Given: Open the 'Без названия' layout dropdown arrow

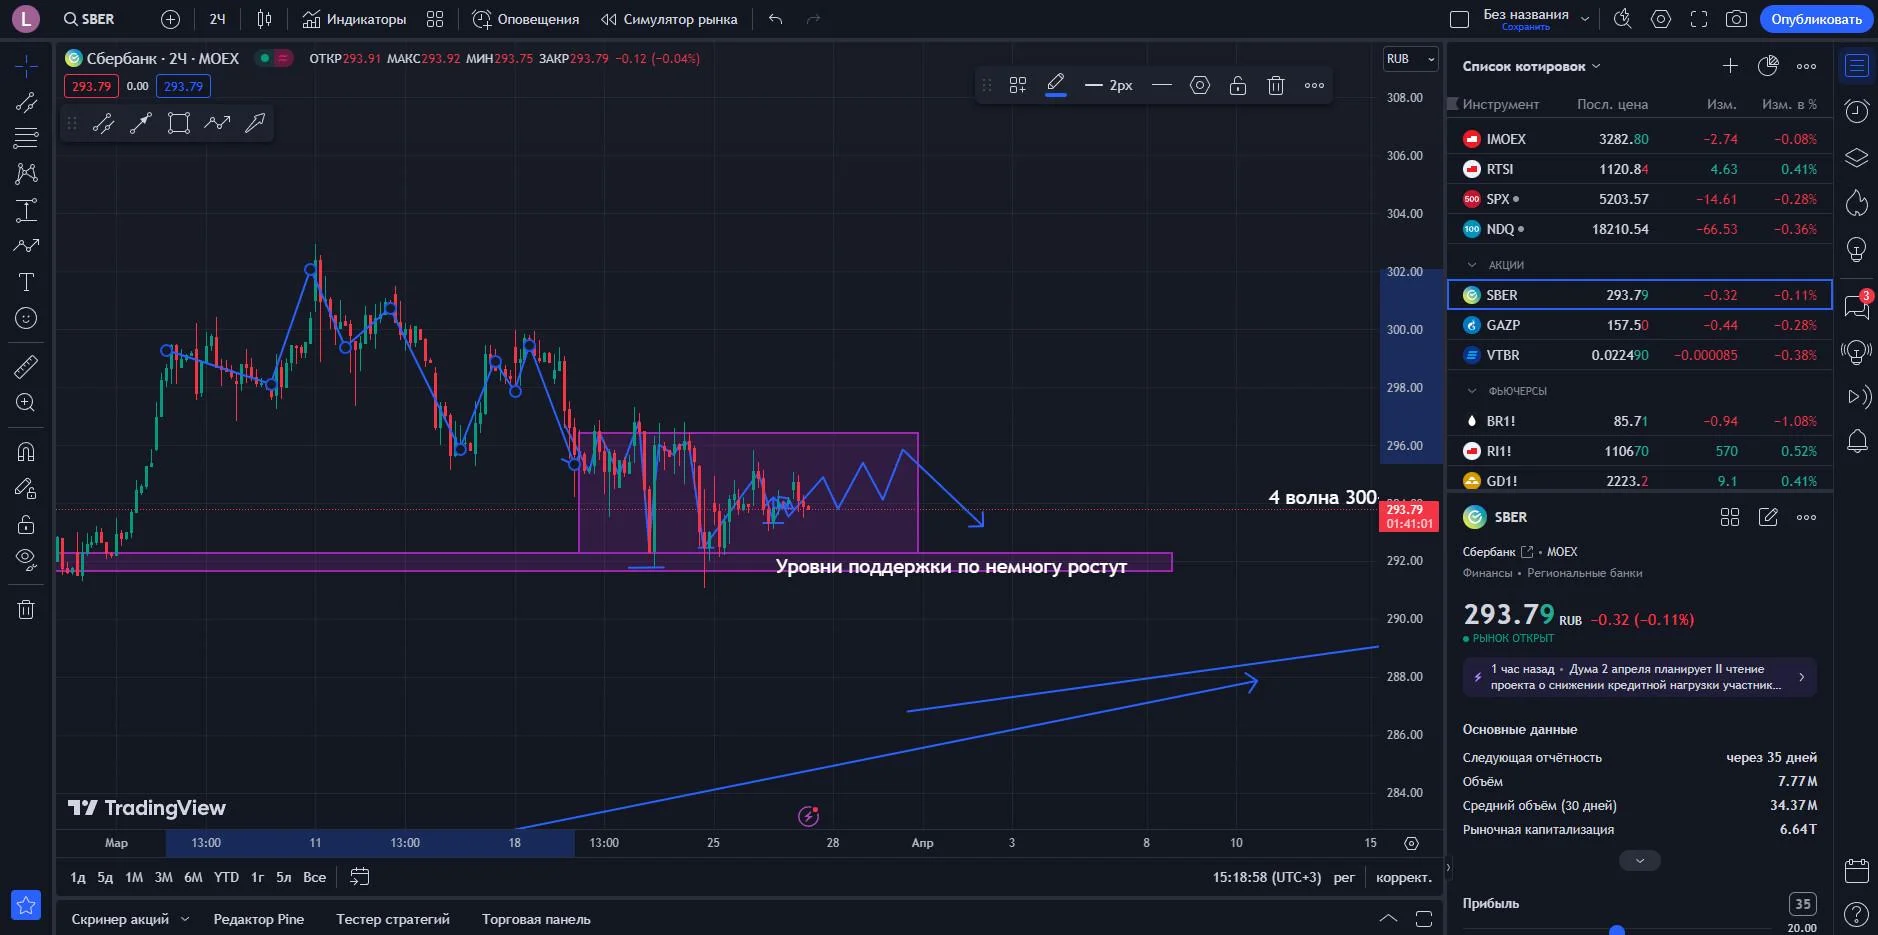Looking at the screenshot, I should point(1585,19).
